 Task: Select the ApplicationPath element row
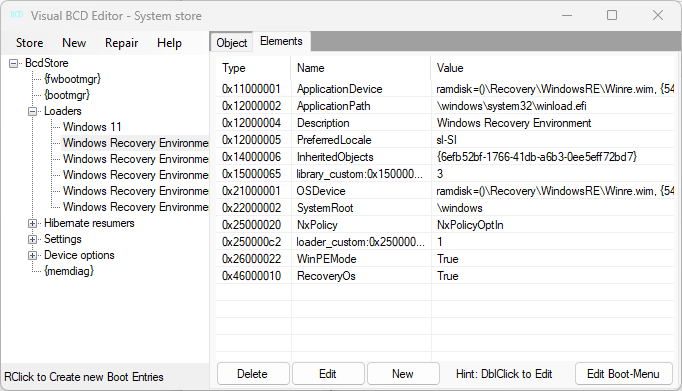tap(445, 106)
